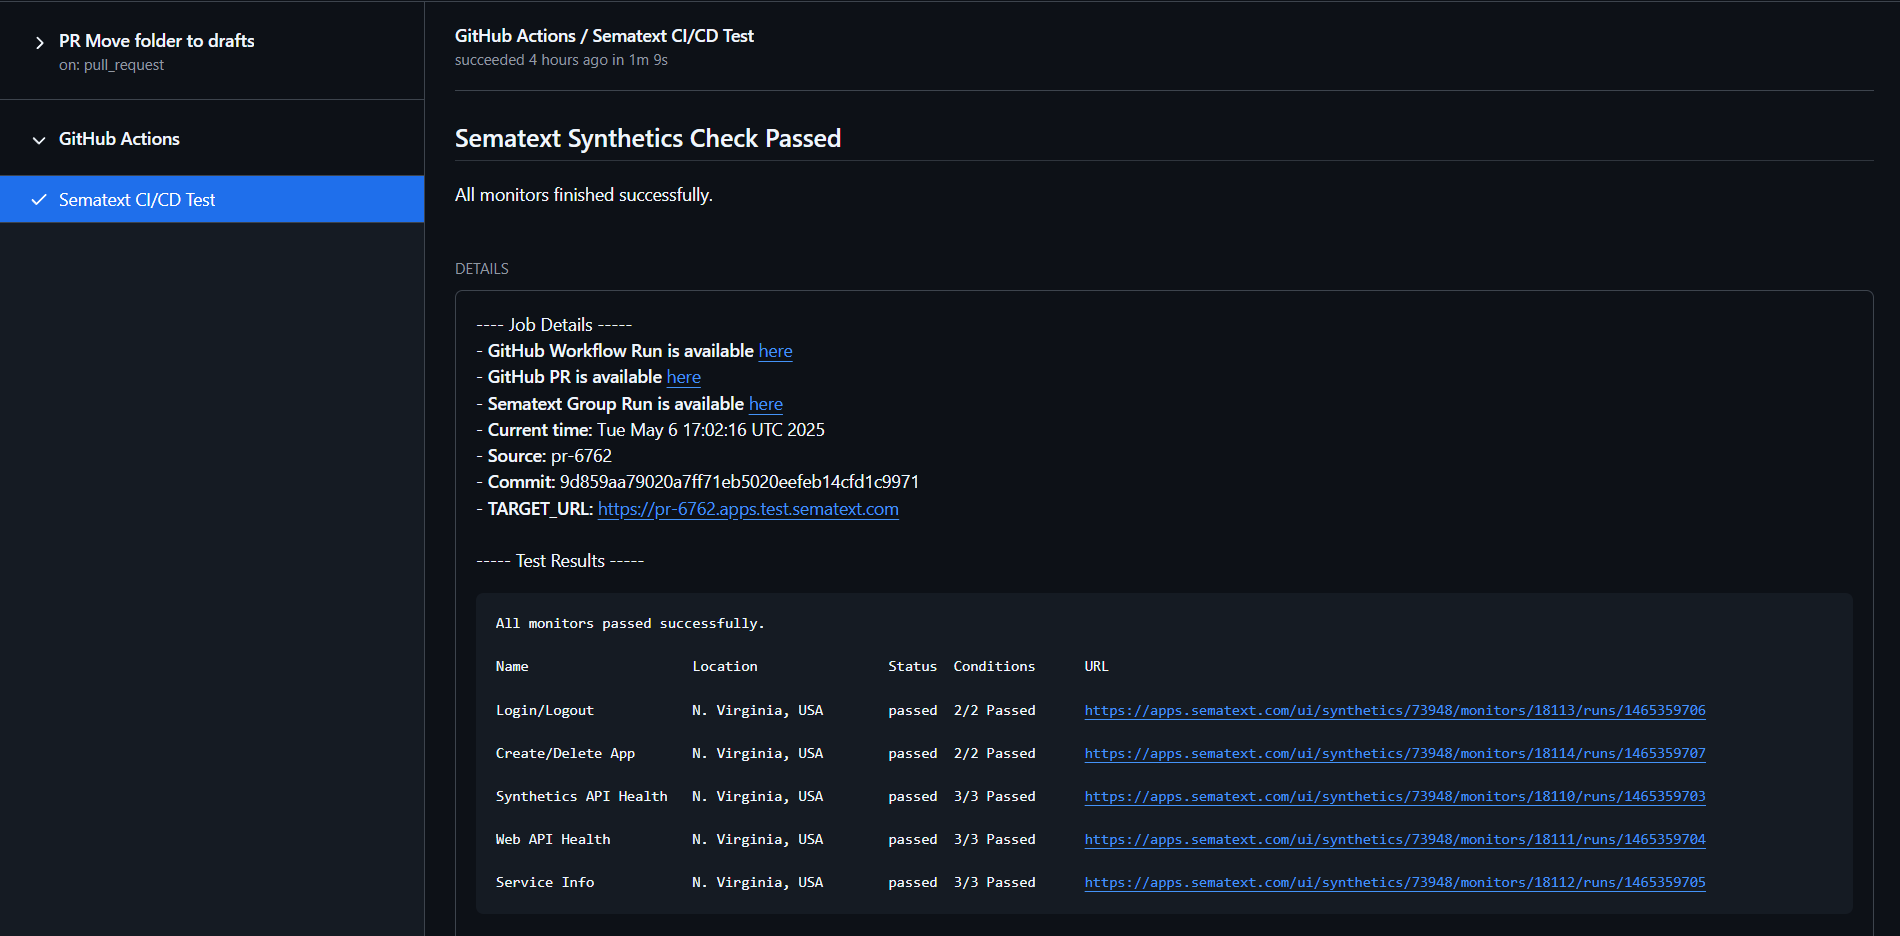Open the Service Info monitor run URL
Image resolution: width=1900 pixels, height=936 pixels.
pyautogui.click(x=1395, y=882)
